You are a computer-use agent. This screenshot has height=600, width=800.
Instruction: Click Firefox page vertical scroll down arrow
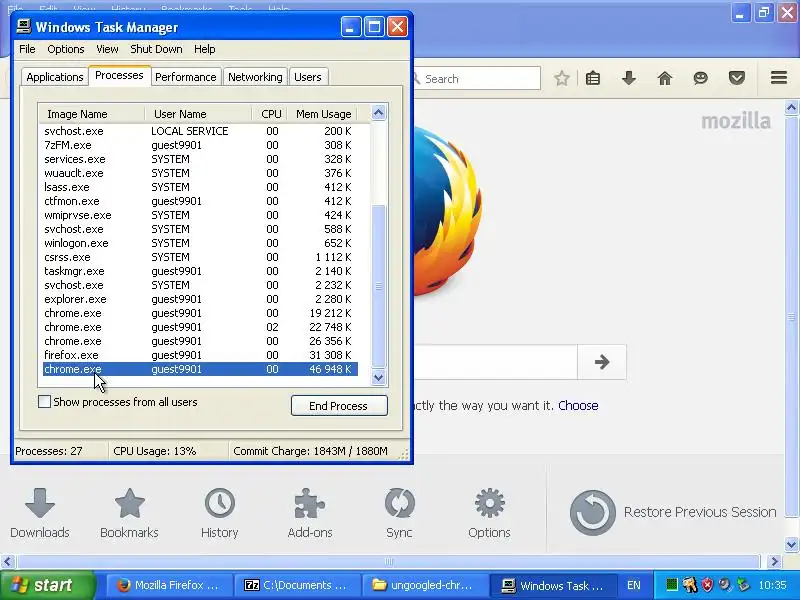[x=791, y=544]
